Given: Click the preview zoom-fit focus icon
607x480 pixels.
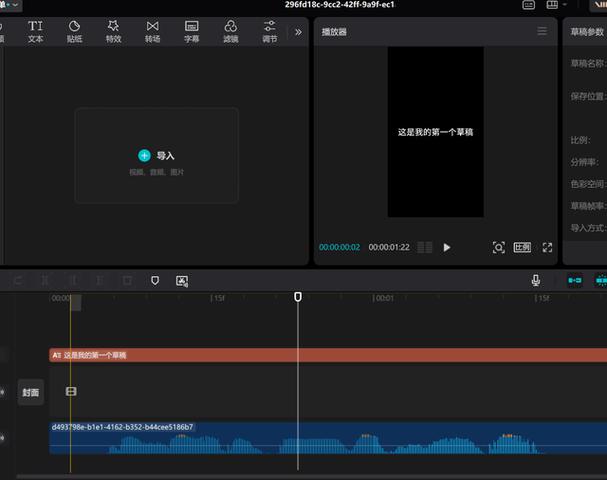Looking at the screenshot, I should pyautogui.click(x=499, y=247).
